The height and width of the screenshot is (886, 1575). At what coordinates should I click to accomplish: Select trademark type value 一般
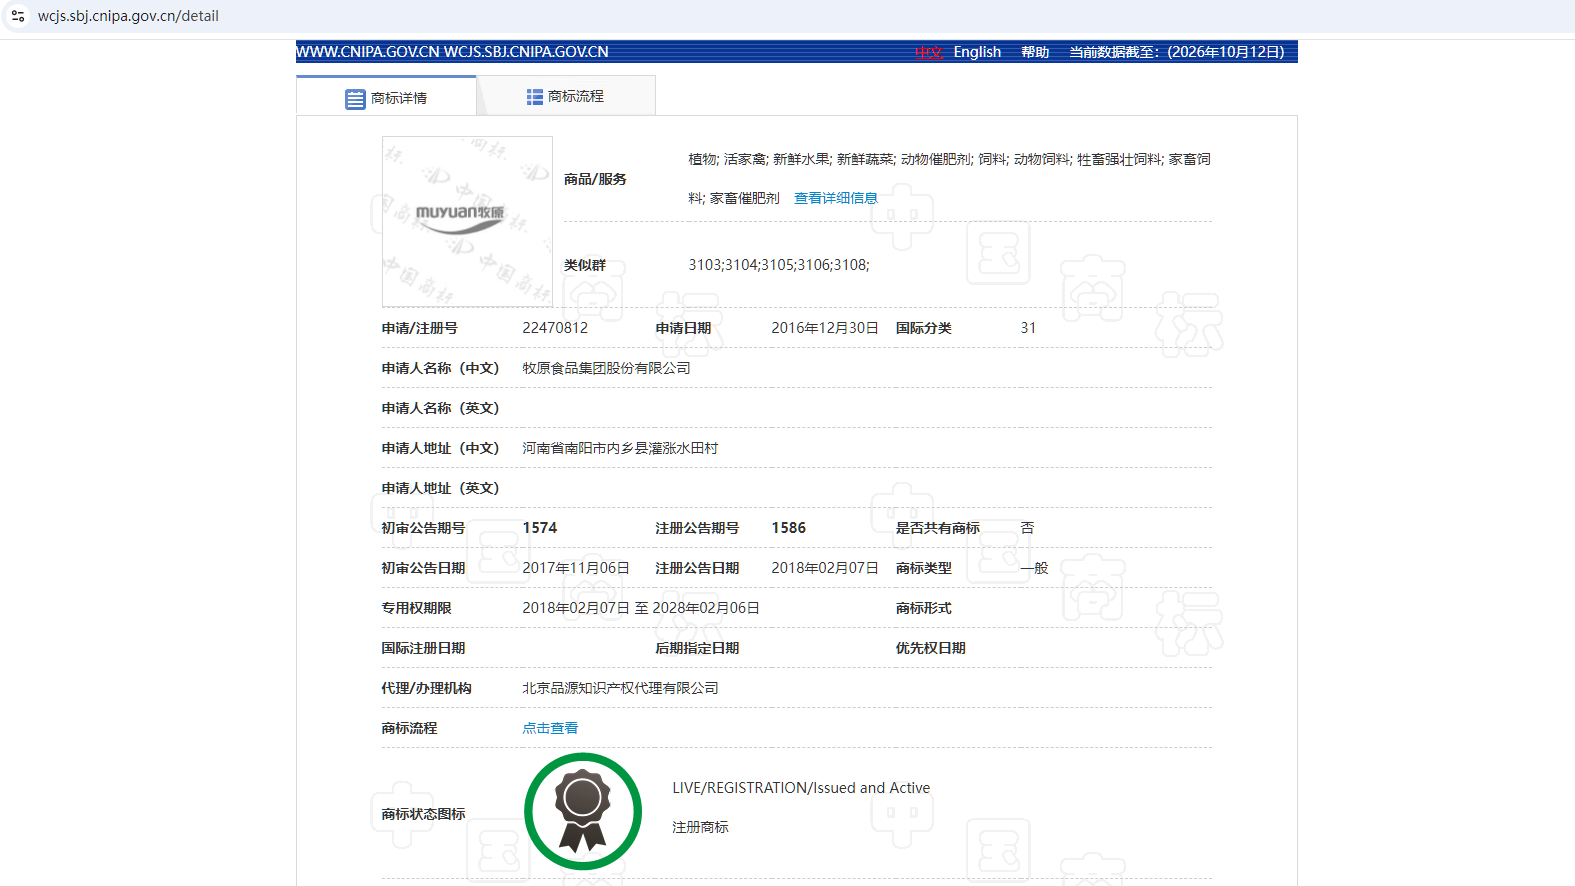[1034, 568]
